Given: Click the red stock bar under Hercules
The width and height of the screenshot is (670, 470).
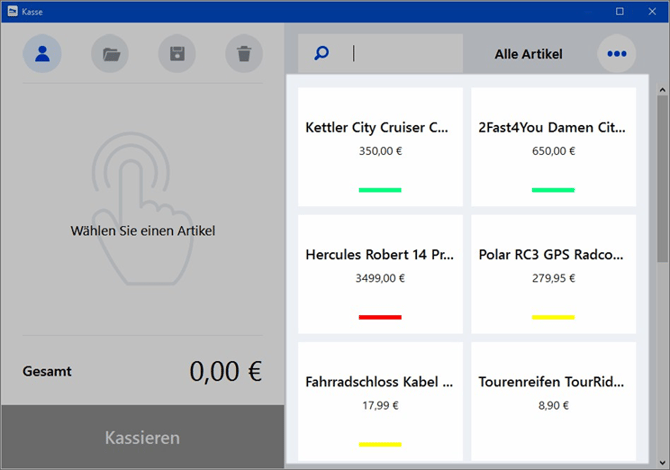Looking at the screenshot, I should [380, 317].
